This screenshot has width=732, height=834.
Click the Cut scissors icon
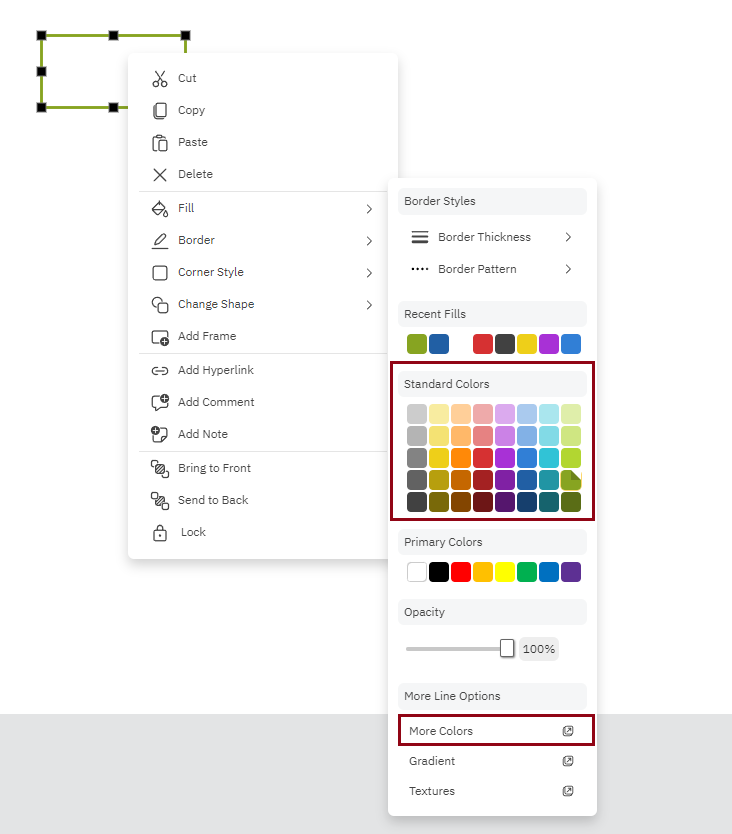coord(160,79)
